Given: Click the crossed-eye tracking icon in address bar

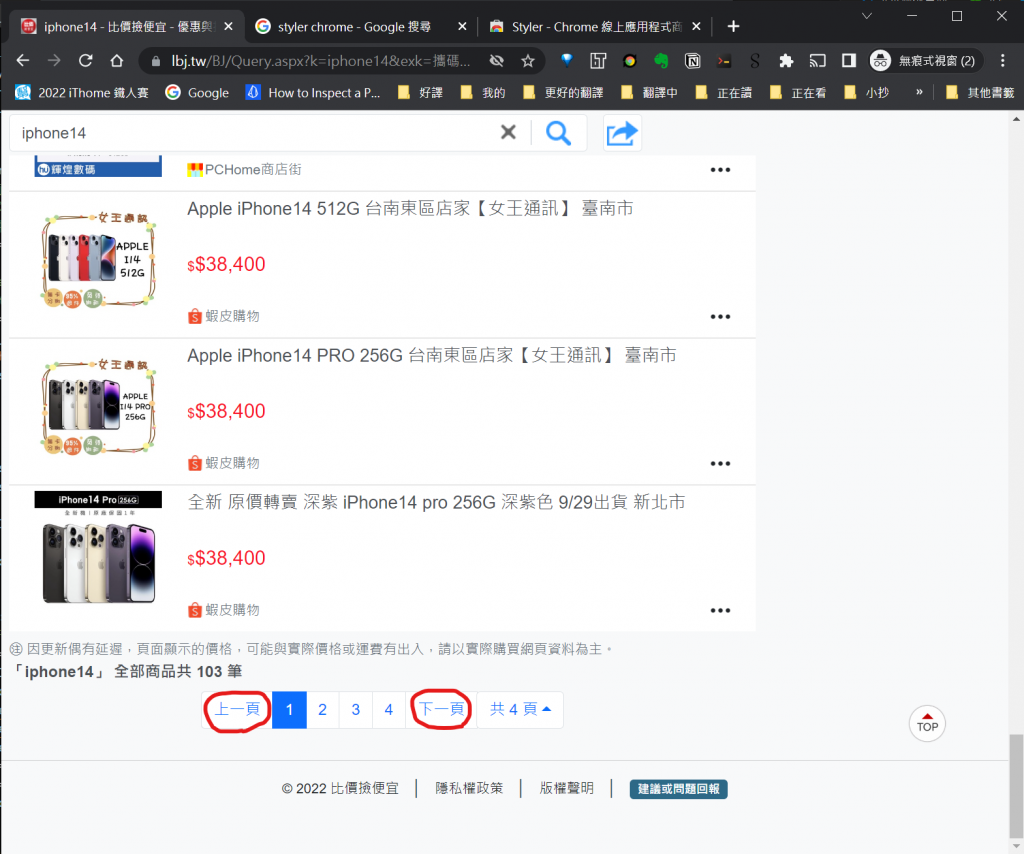Looking at the screenshot, I should pos(497,61).
